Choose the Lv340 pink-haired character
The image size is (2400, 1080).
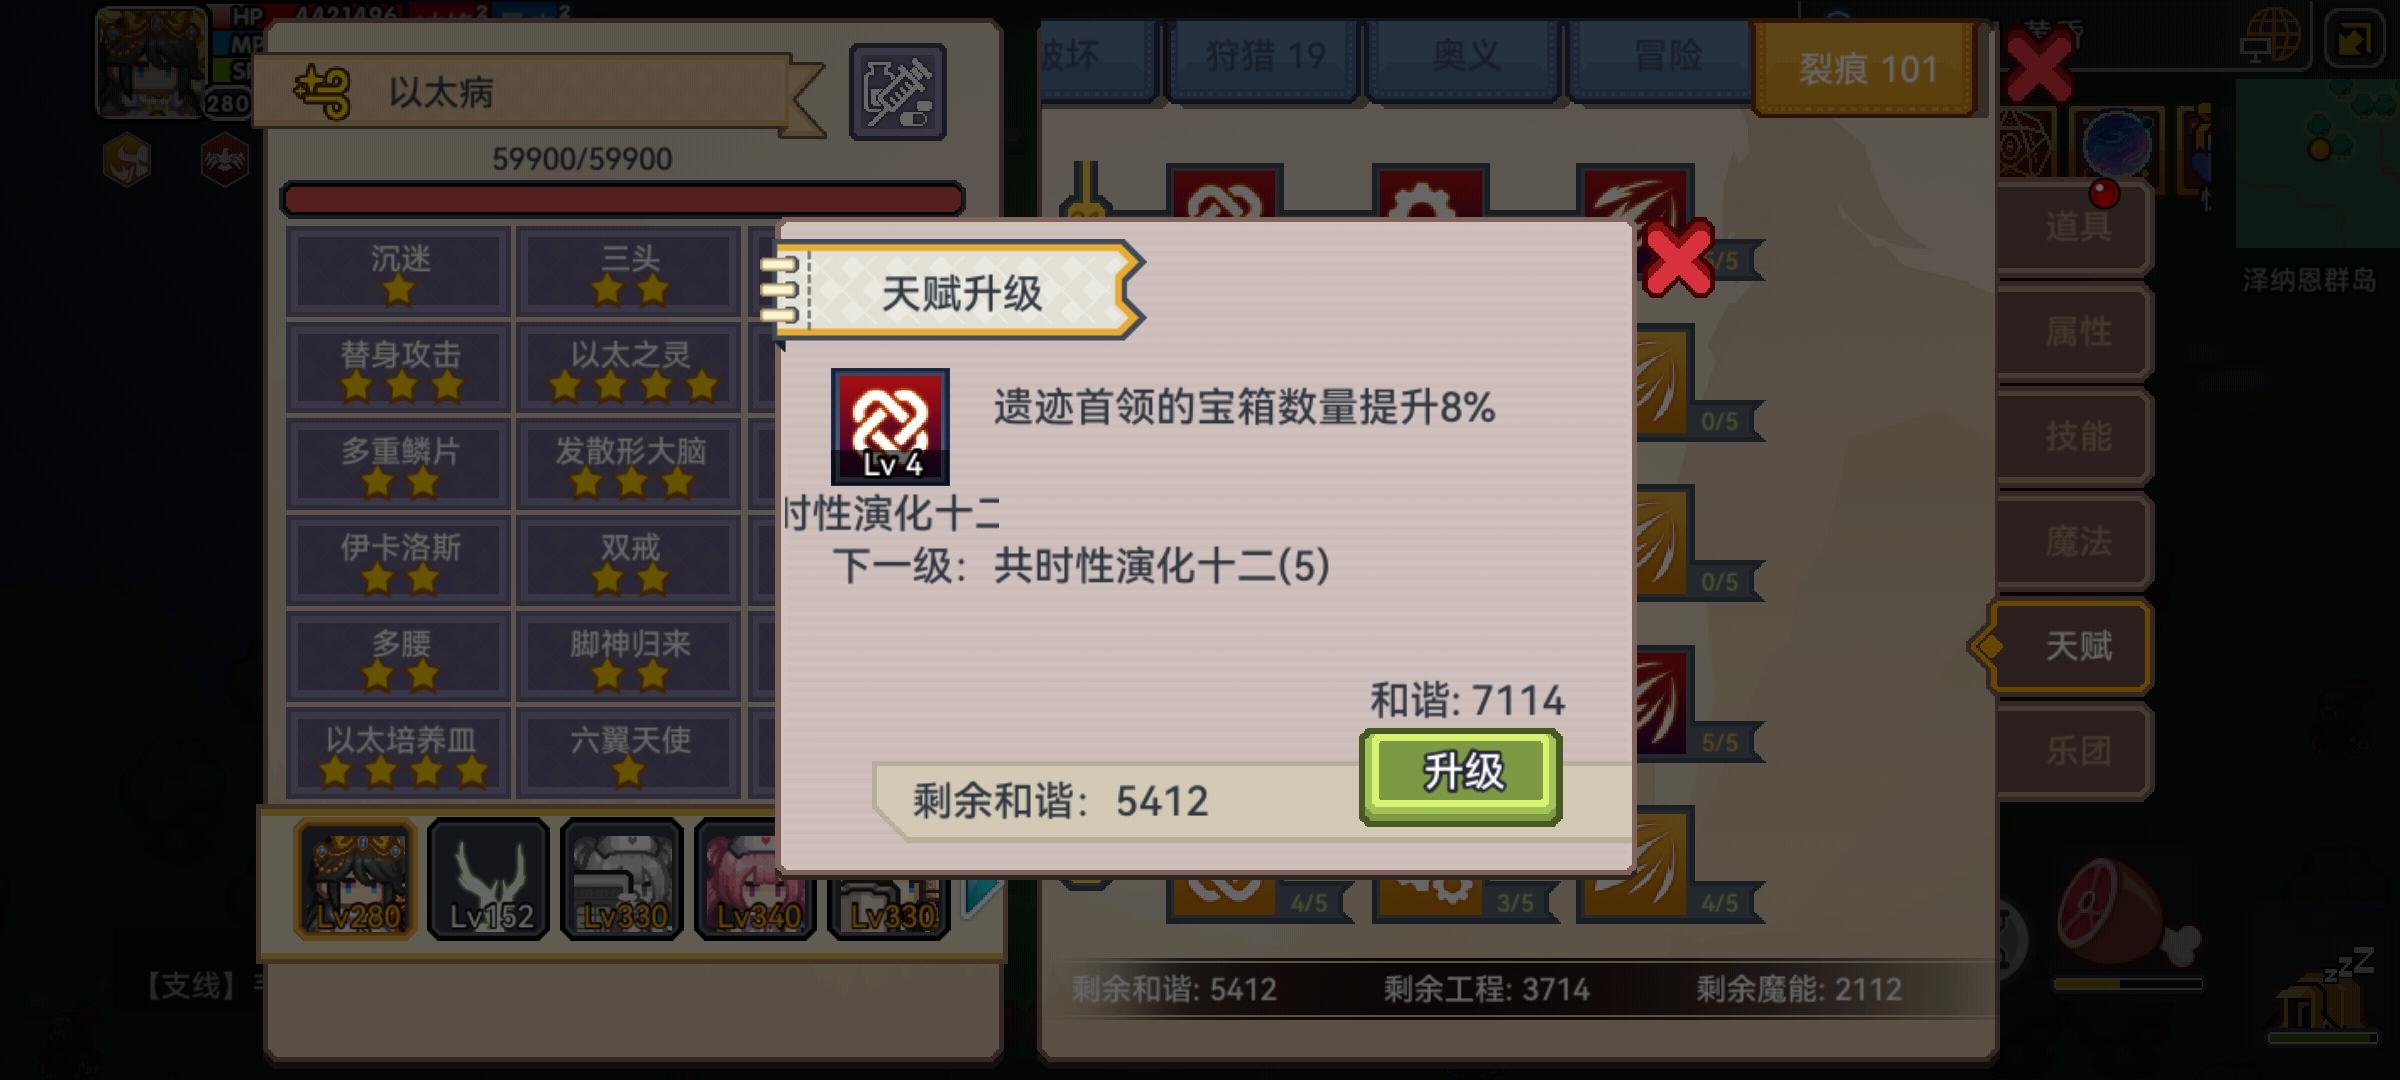[x=755, y=879]
